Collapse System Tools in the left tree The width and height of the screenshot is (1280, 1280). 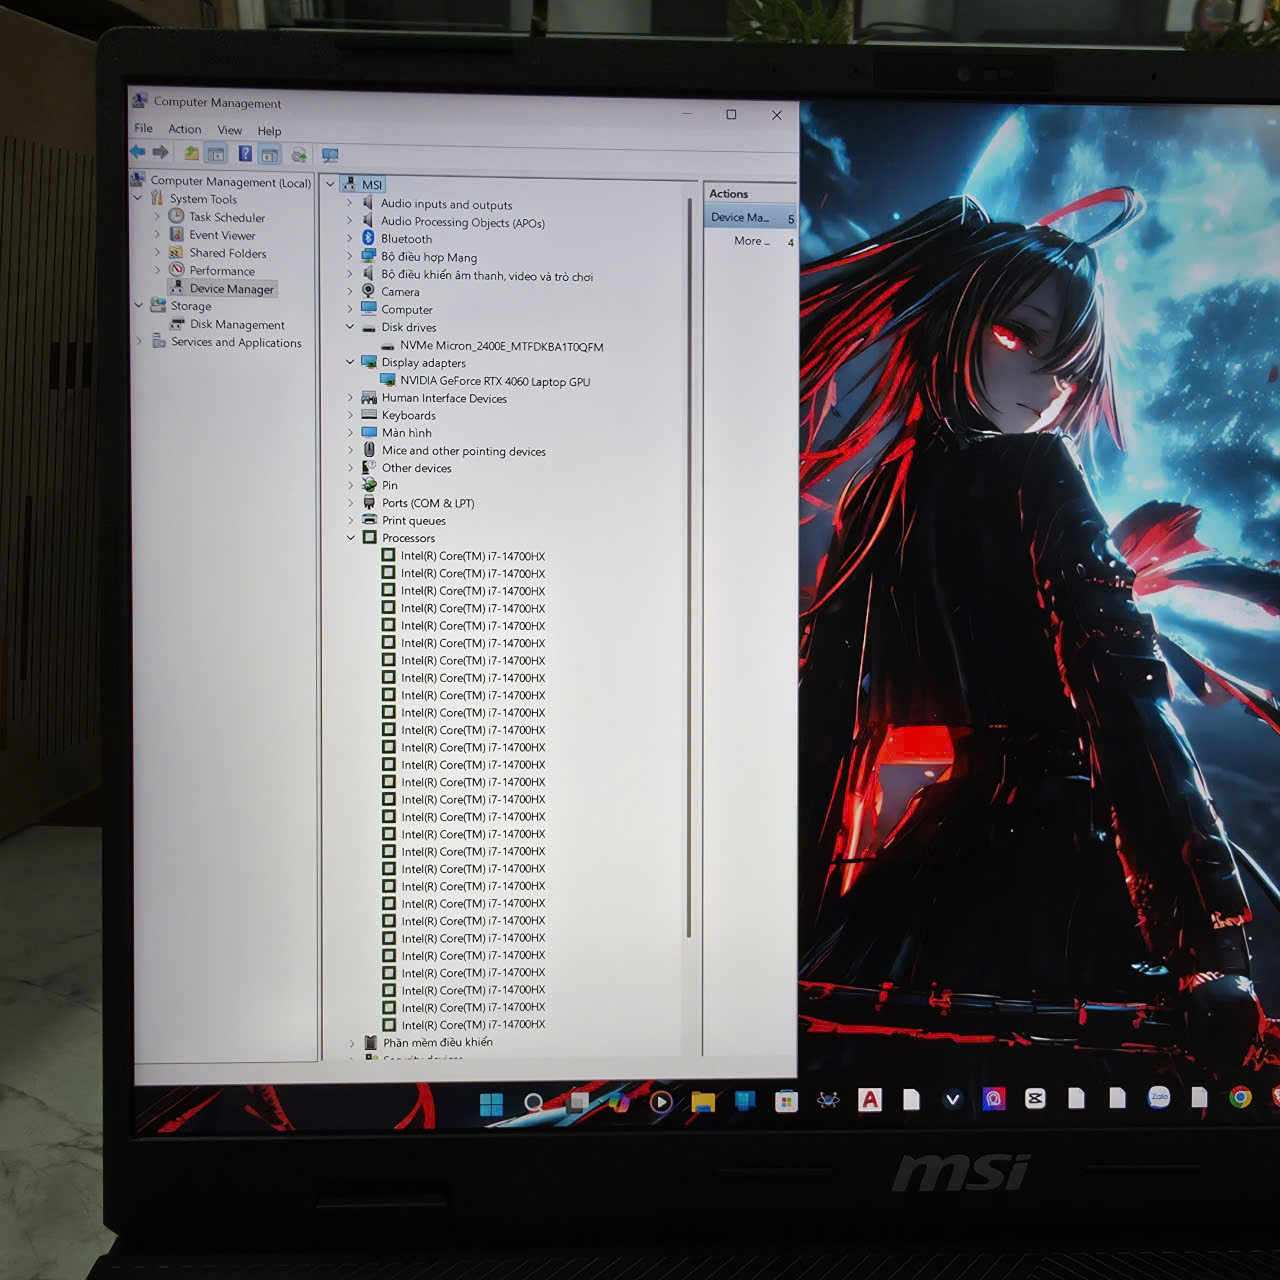click(138, 198)
